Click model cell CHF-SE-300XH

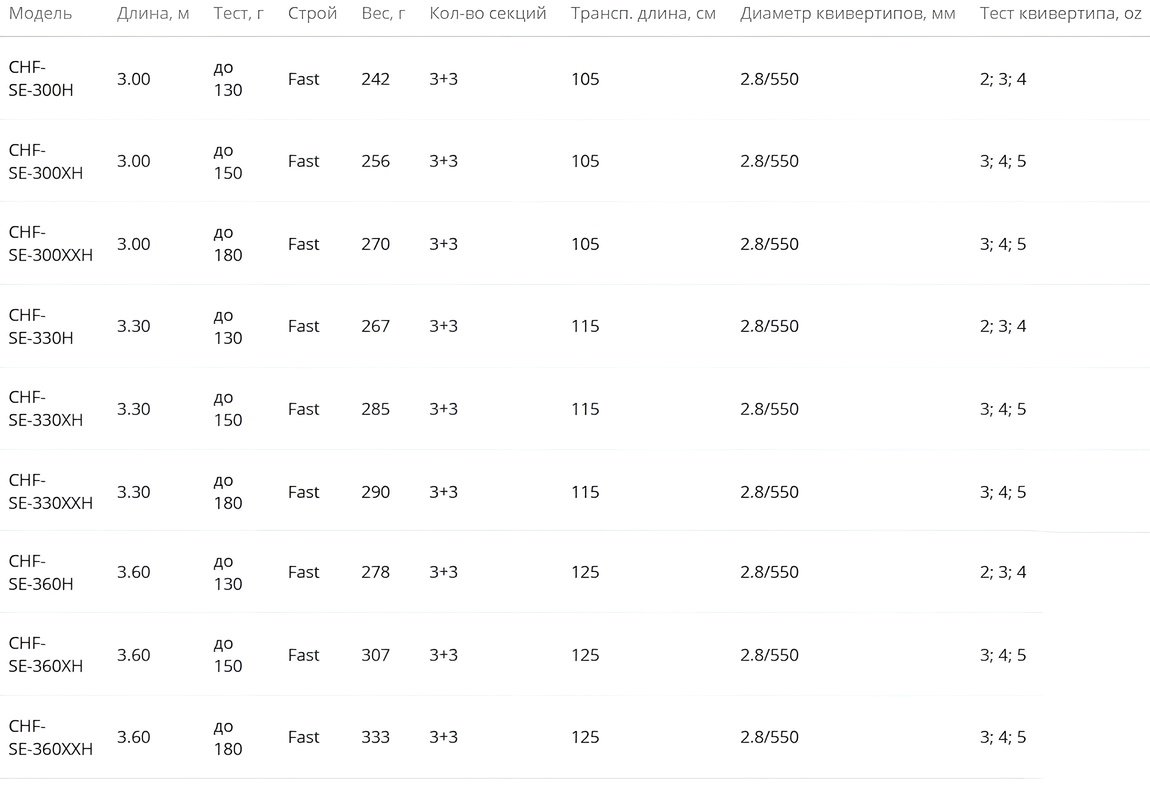45,161
